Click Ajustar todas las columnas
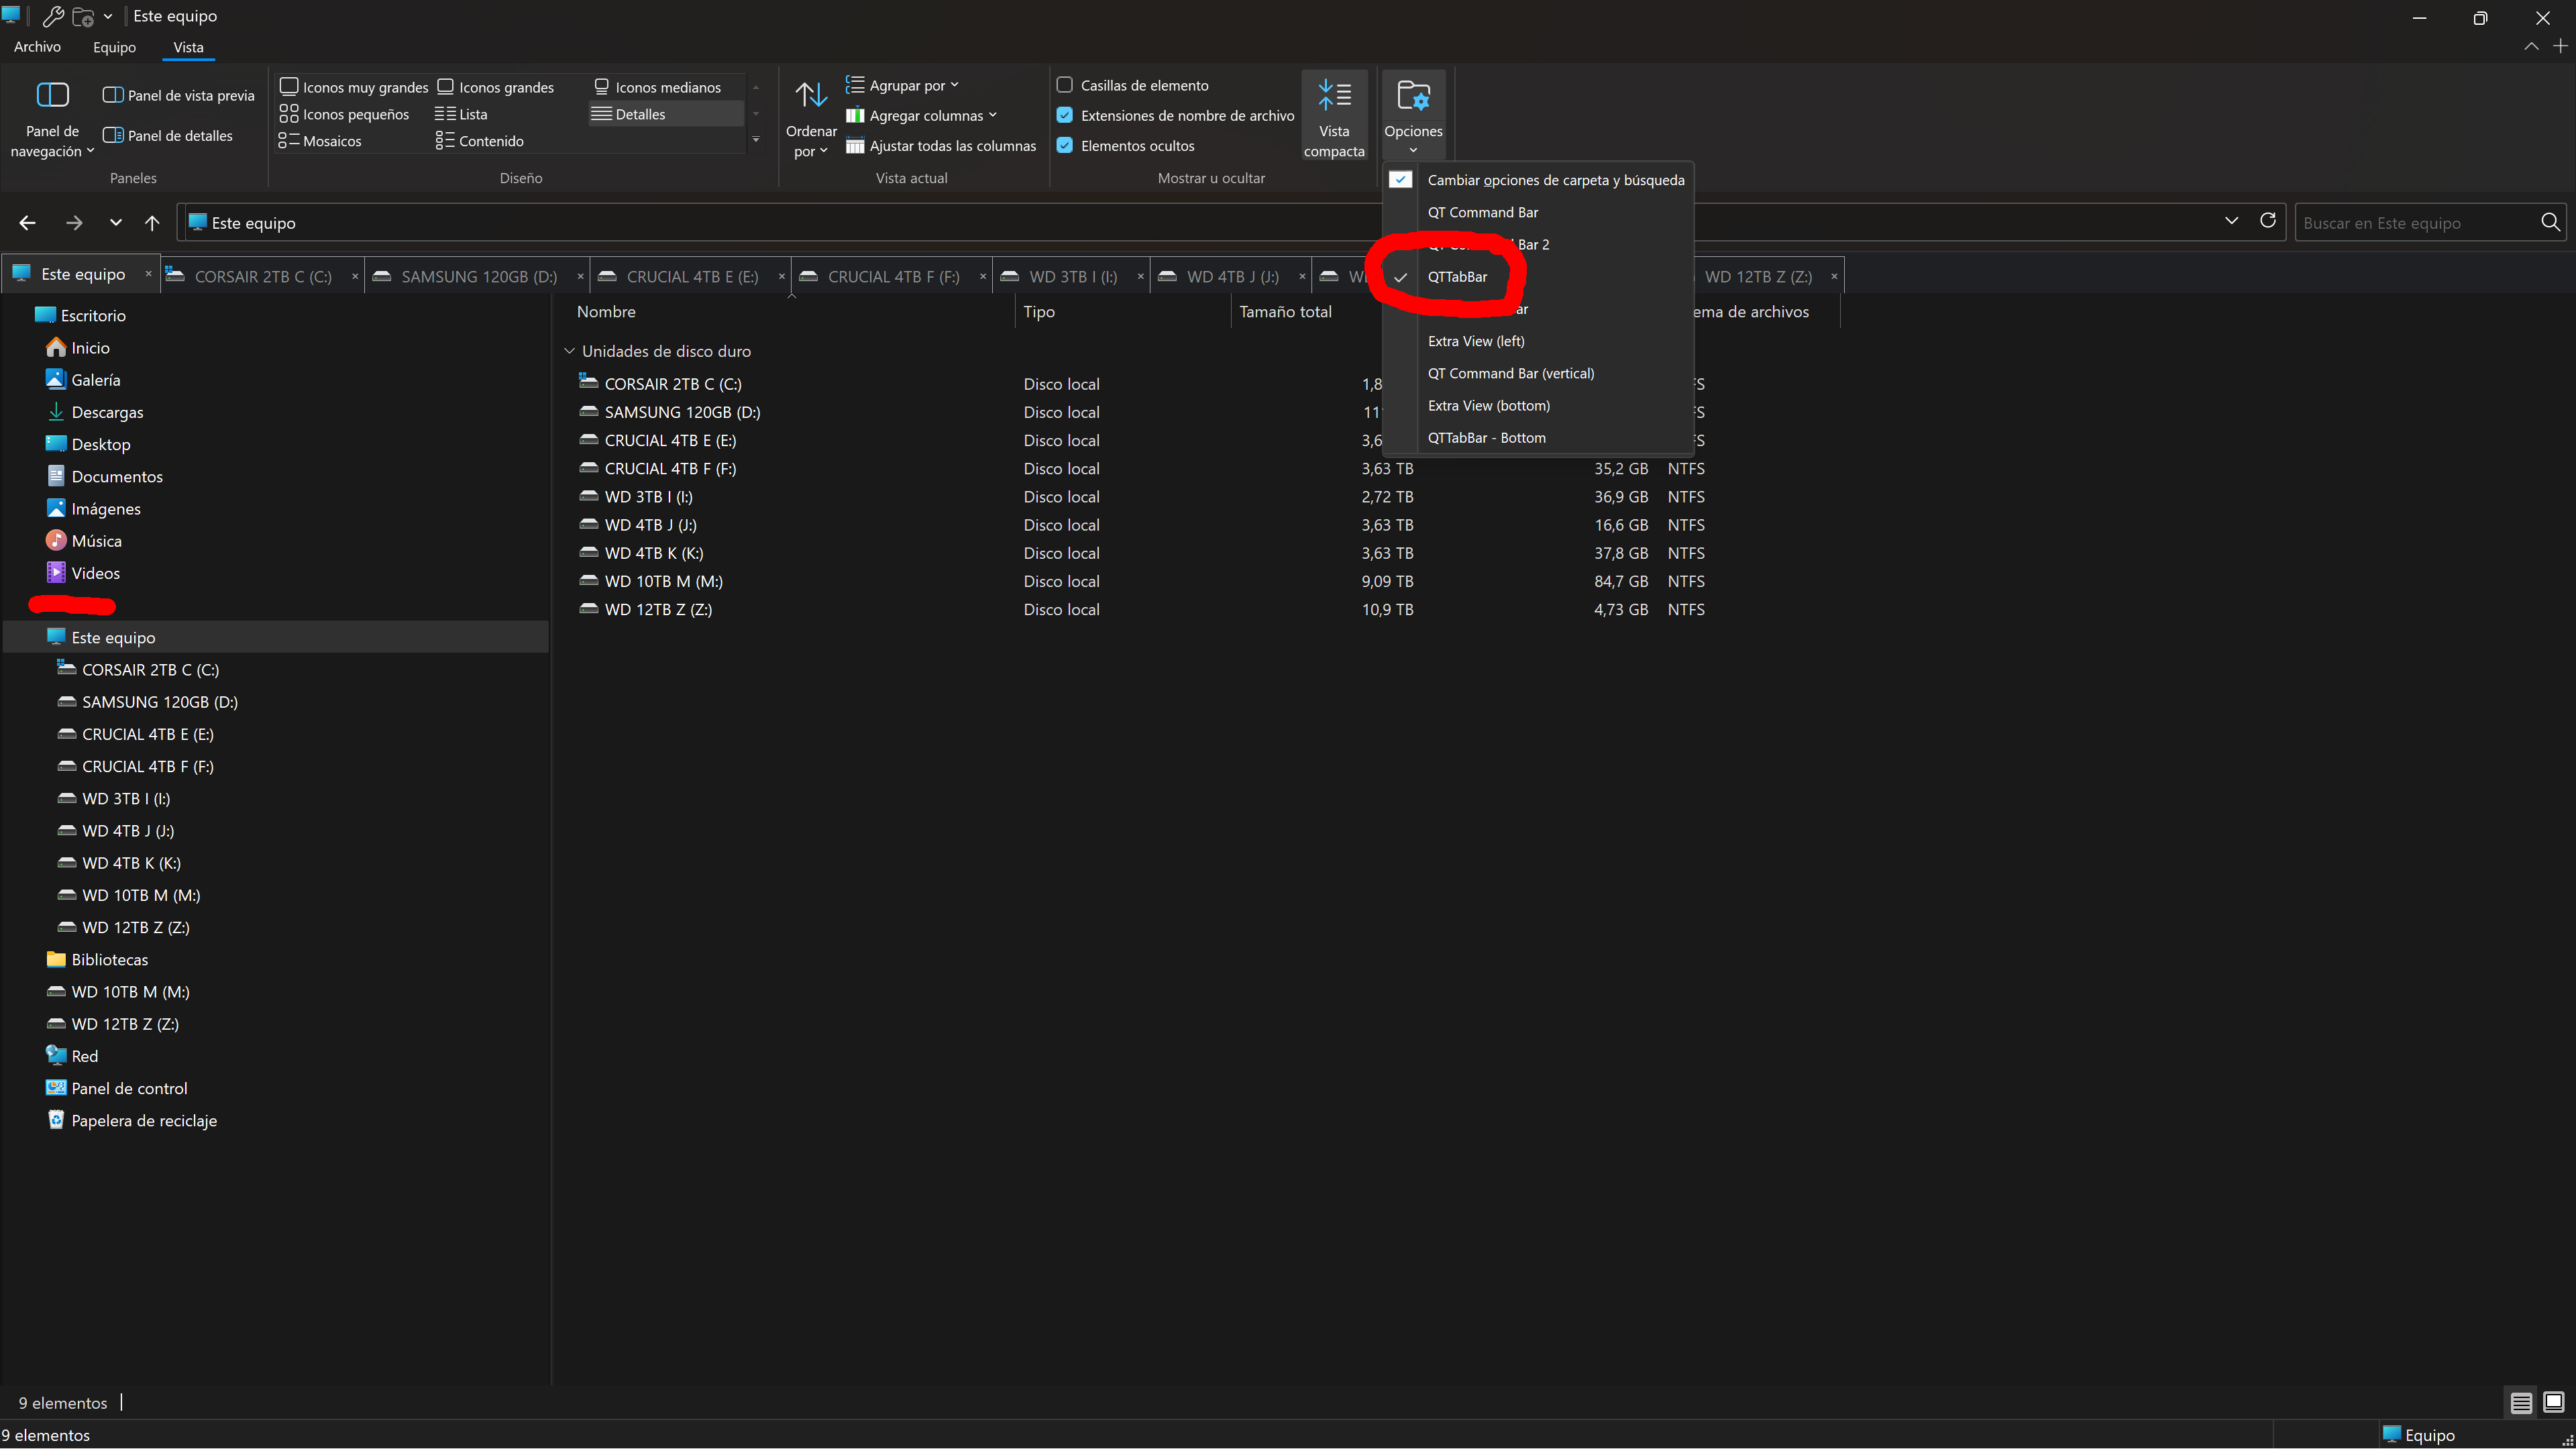This screenshot has width=2576, height=1449. pos(941,145)
